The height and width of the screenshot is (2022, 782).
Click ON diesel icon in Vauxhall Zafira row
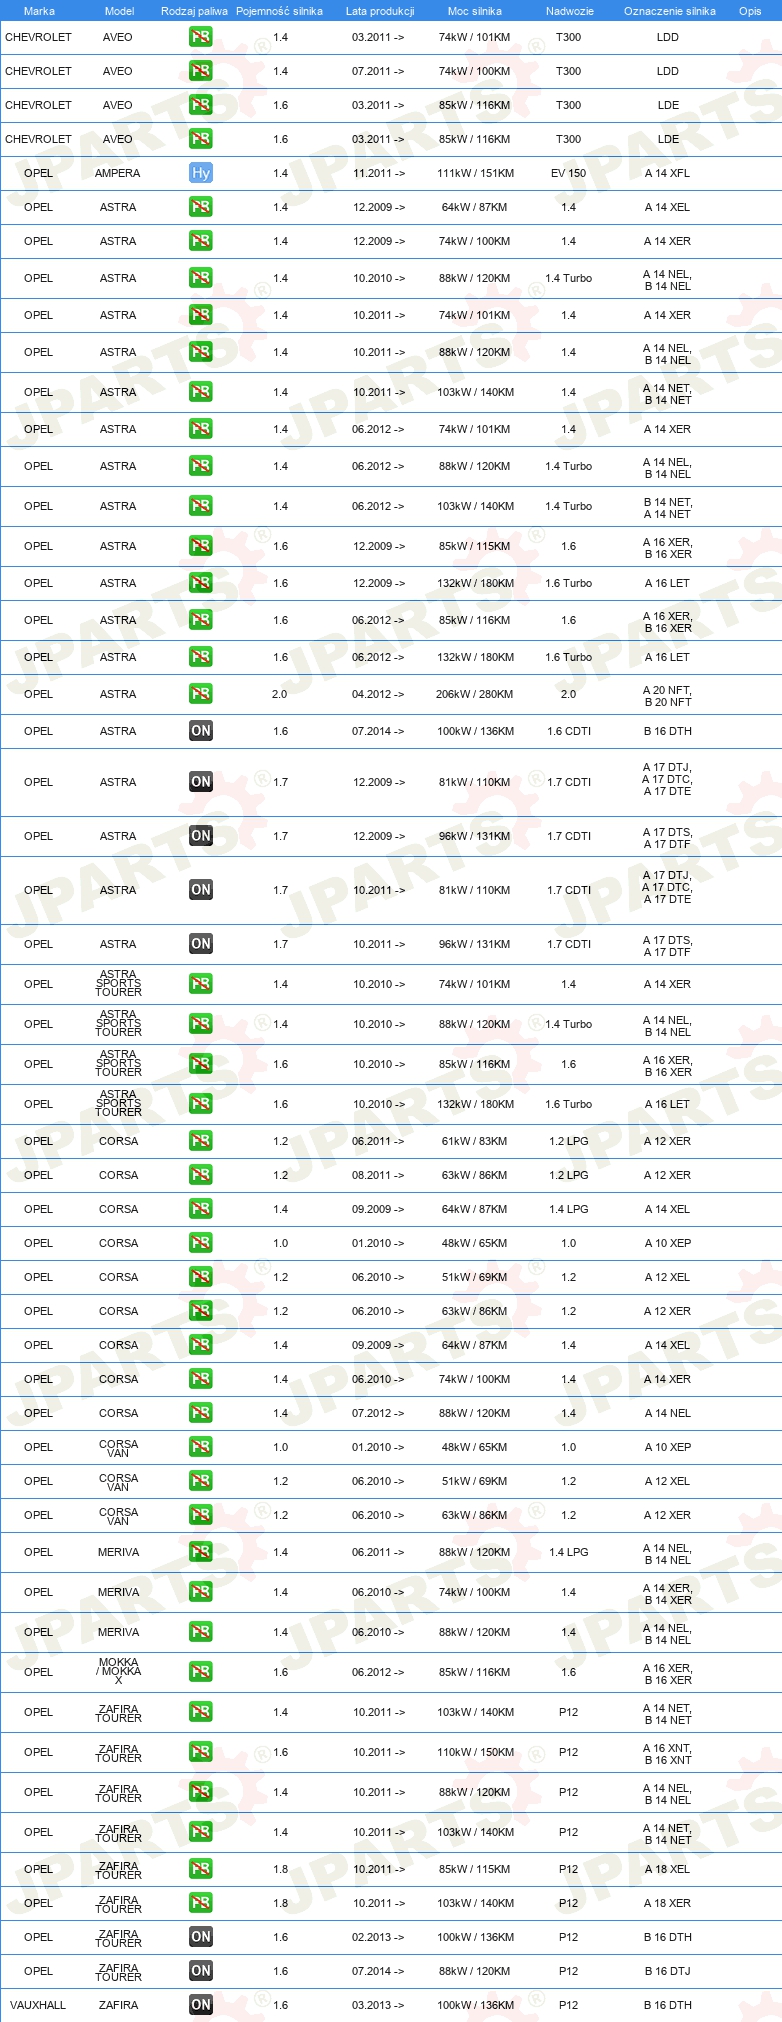[x=200, y=2005]
